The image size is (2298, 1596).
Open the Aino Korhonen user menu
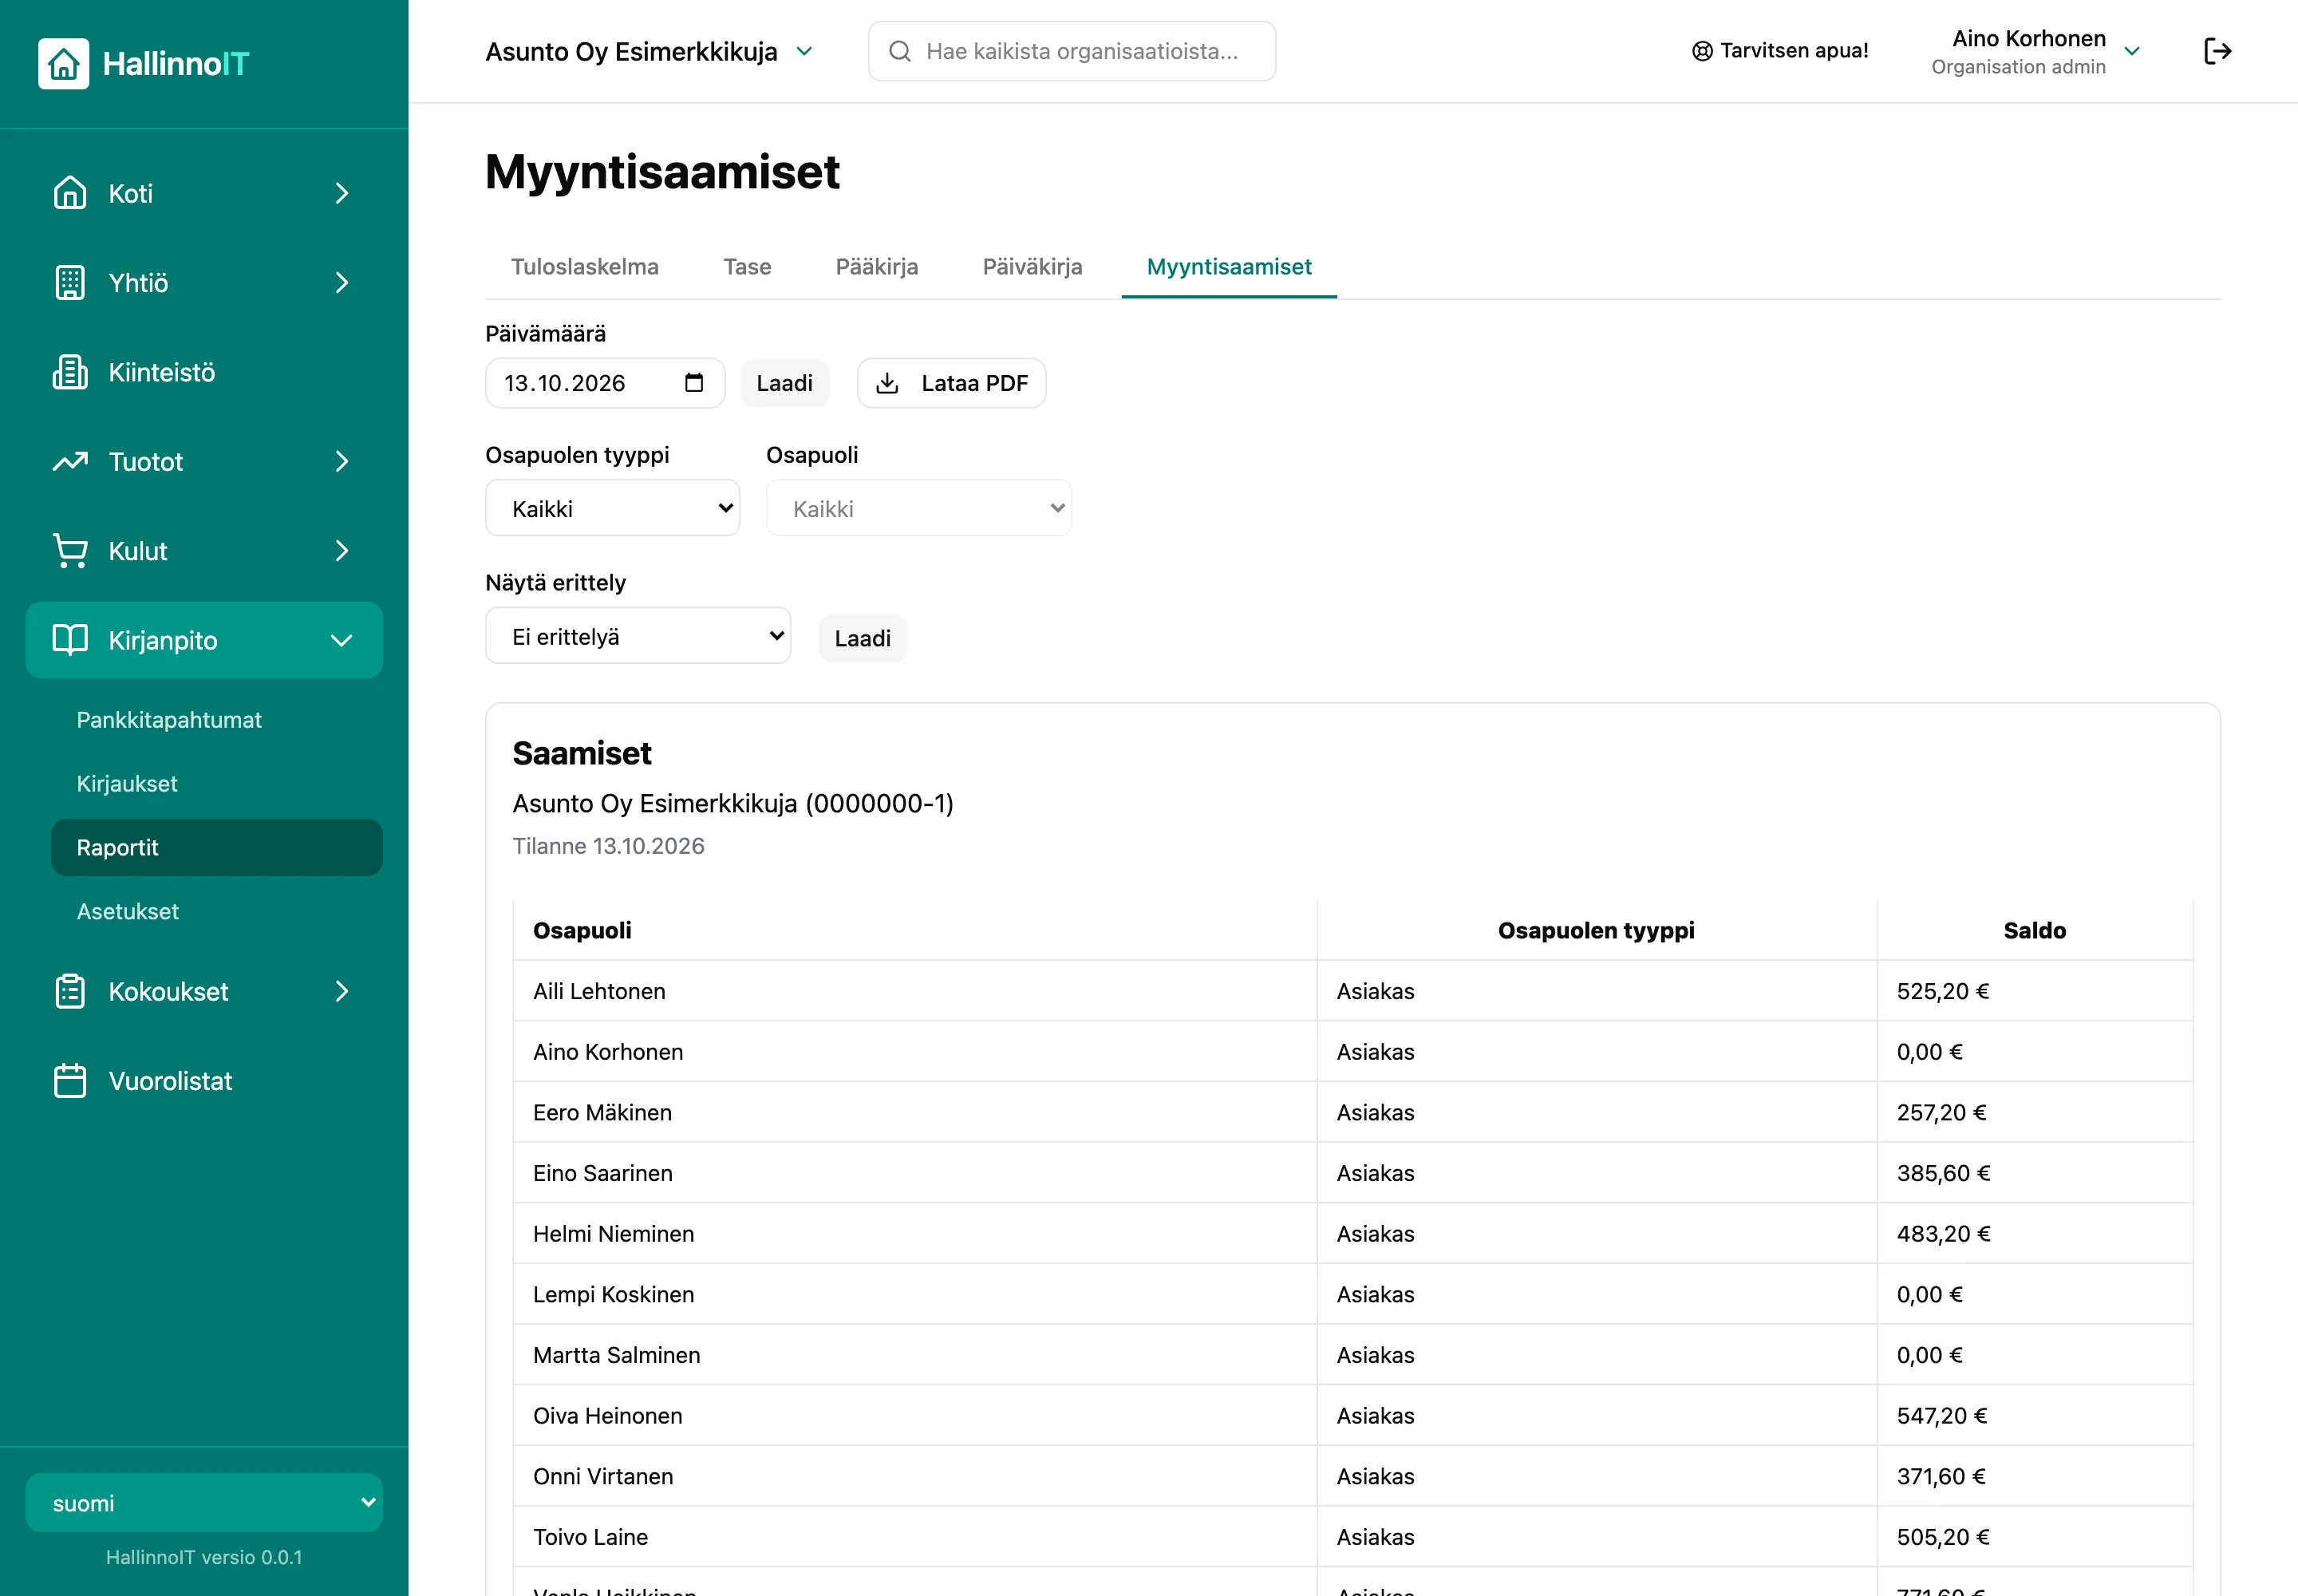[2035, 51]
